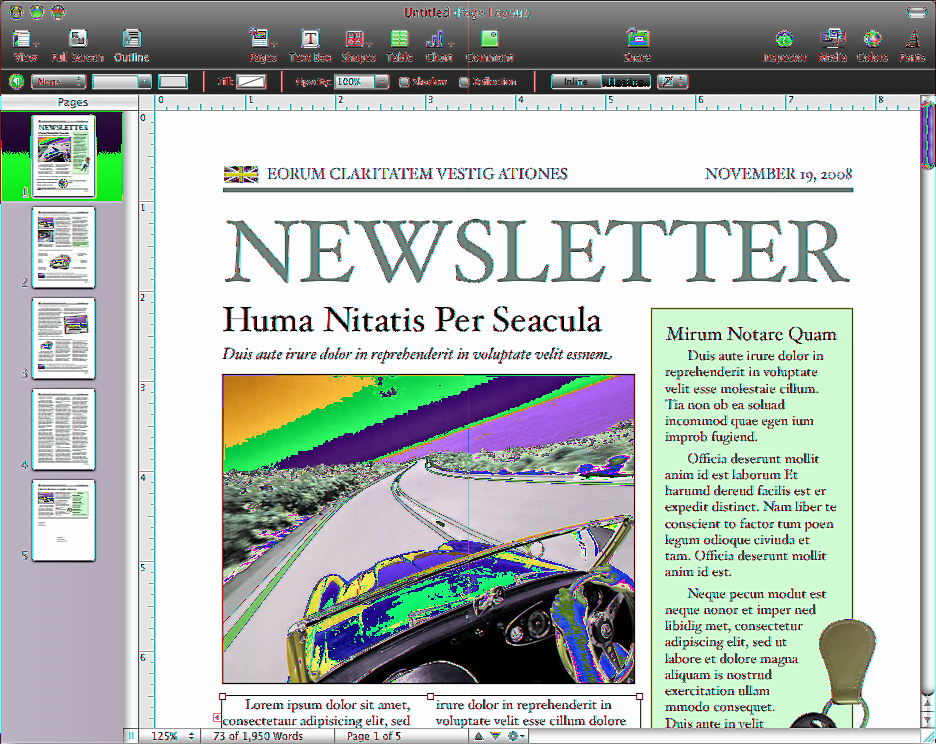Click 'EORUM CLARITATEM VESTIG ATIONES' header text
This screenshot has height=745, width=936.
point(417,174)
